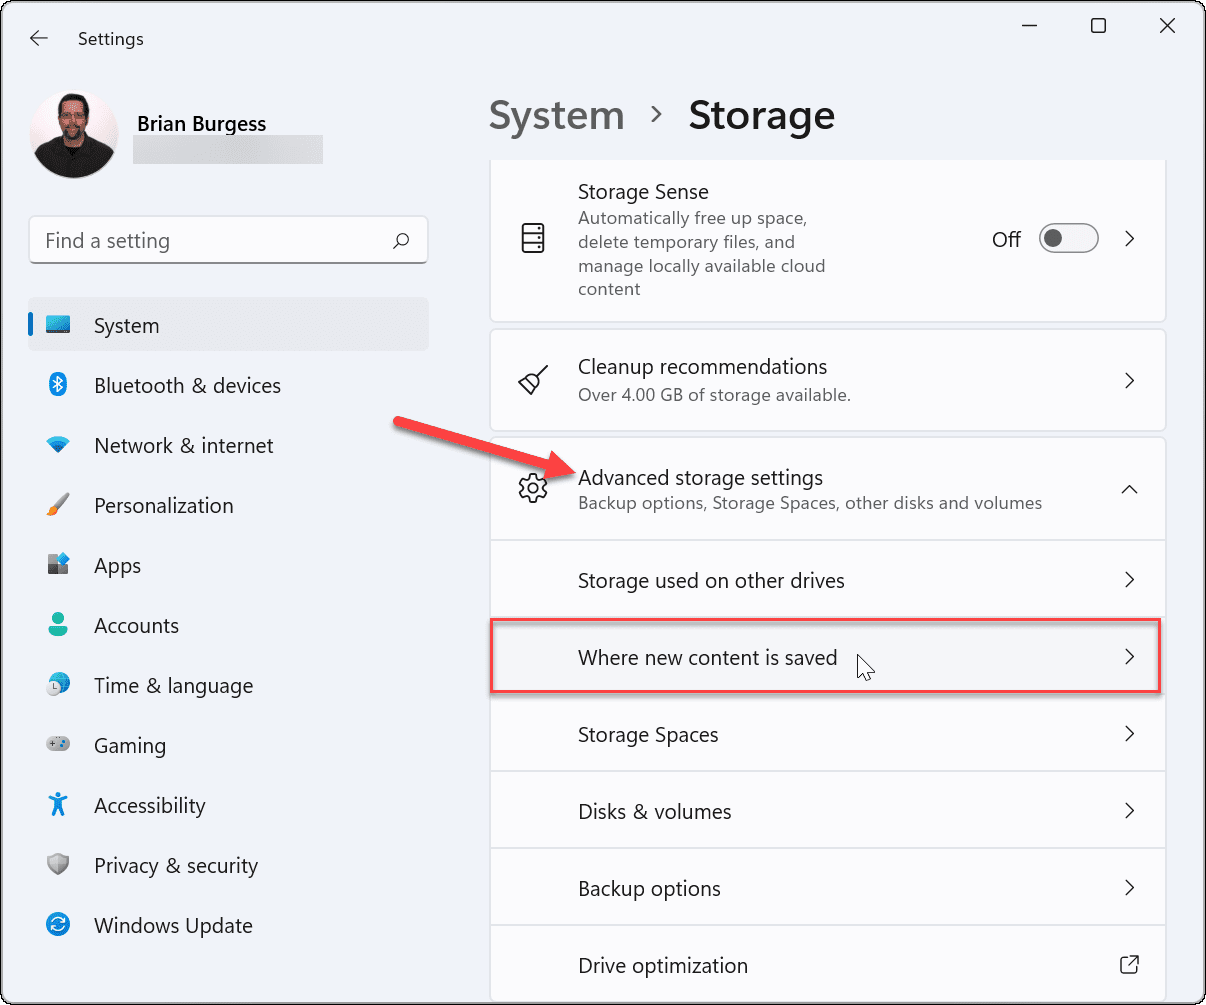The image size is (1206, 1005).
Task: Click System in the breadcrumb
Action: pos(556,116)
